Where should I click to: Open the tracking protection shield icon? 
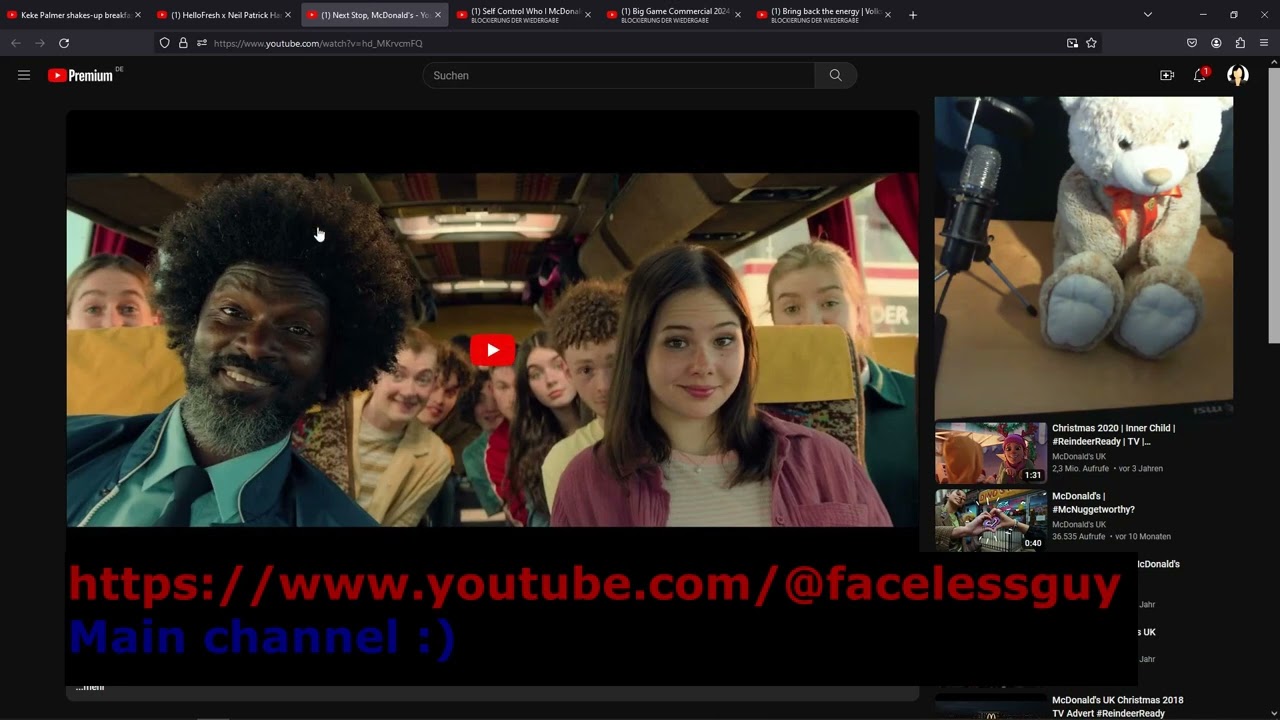tap(164, 43)
